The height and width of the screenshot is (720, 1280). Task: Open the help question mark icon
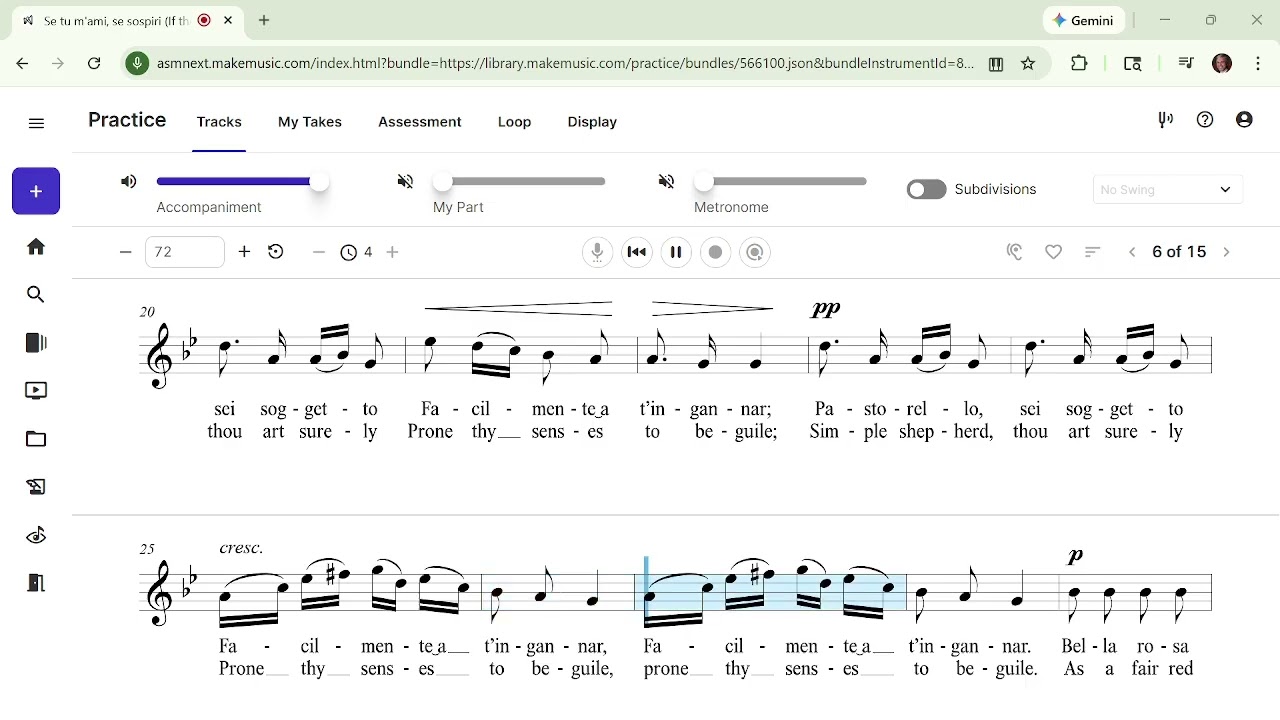coord(1205,120)
